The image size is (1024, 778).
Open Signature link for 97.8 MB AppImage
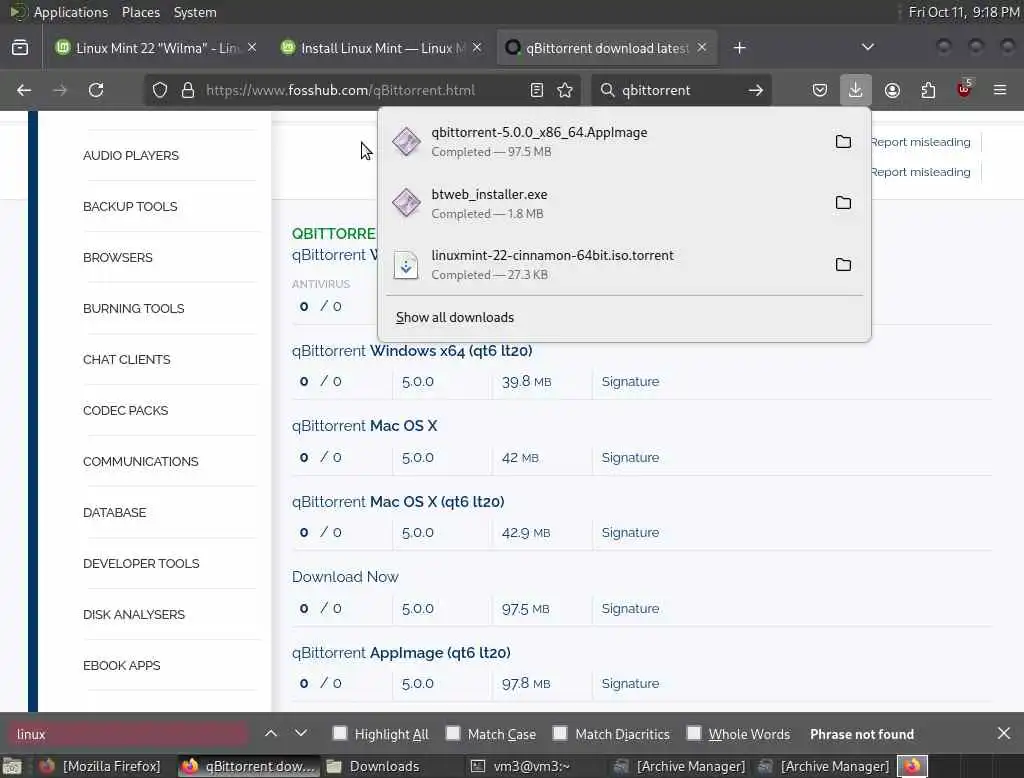coord(630,683)
